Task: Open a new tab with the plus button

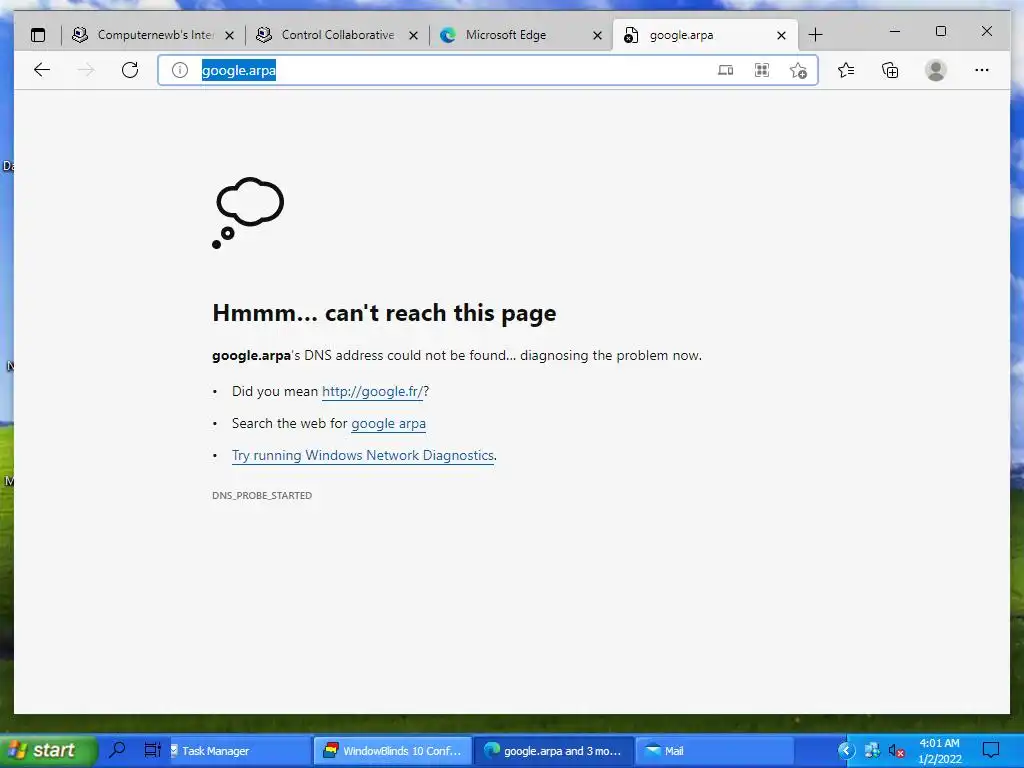Action: pyautogui.click(x=815, y=35)
